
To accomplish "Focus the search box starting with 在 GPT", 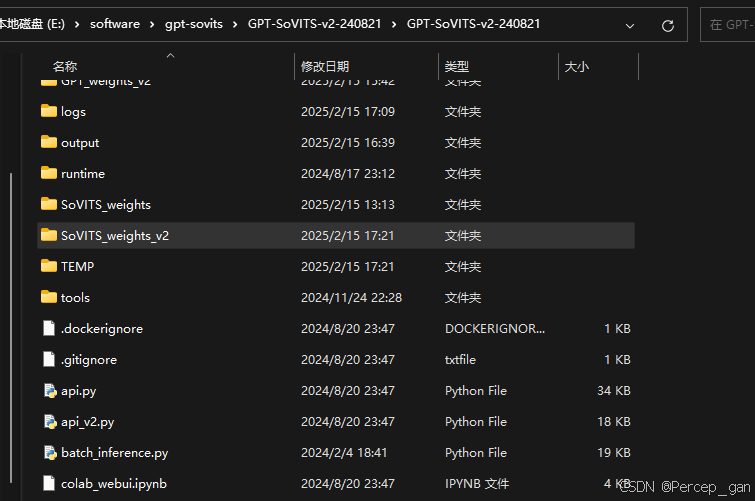I will [x=728, y=25].
